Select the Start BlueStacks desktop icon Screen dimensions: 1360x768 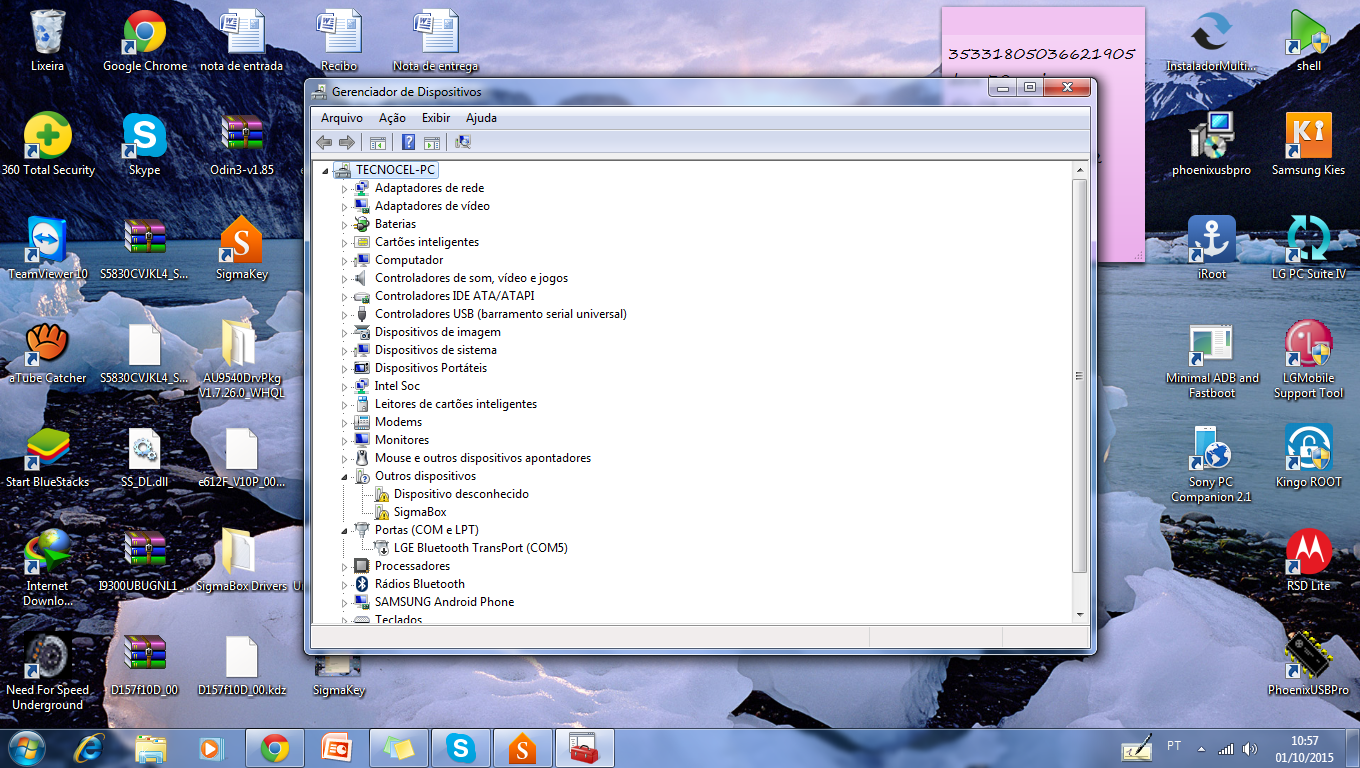47,457
